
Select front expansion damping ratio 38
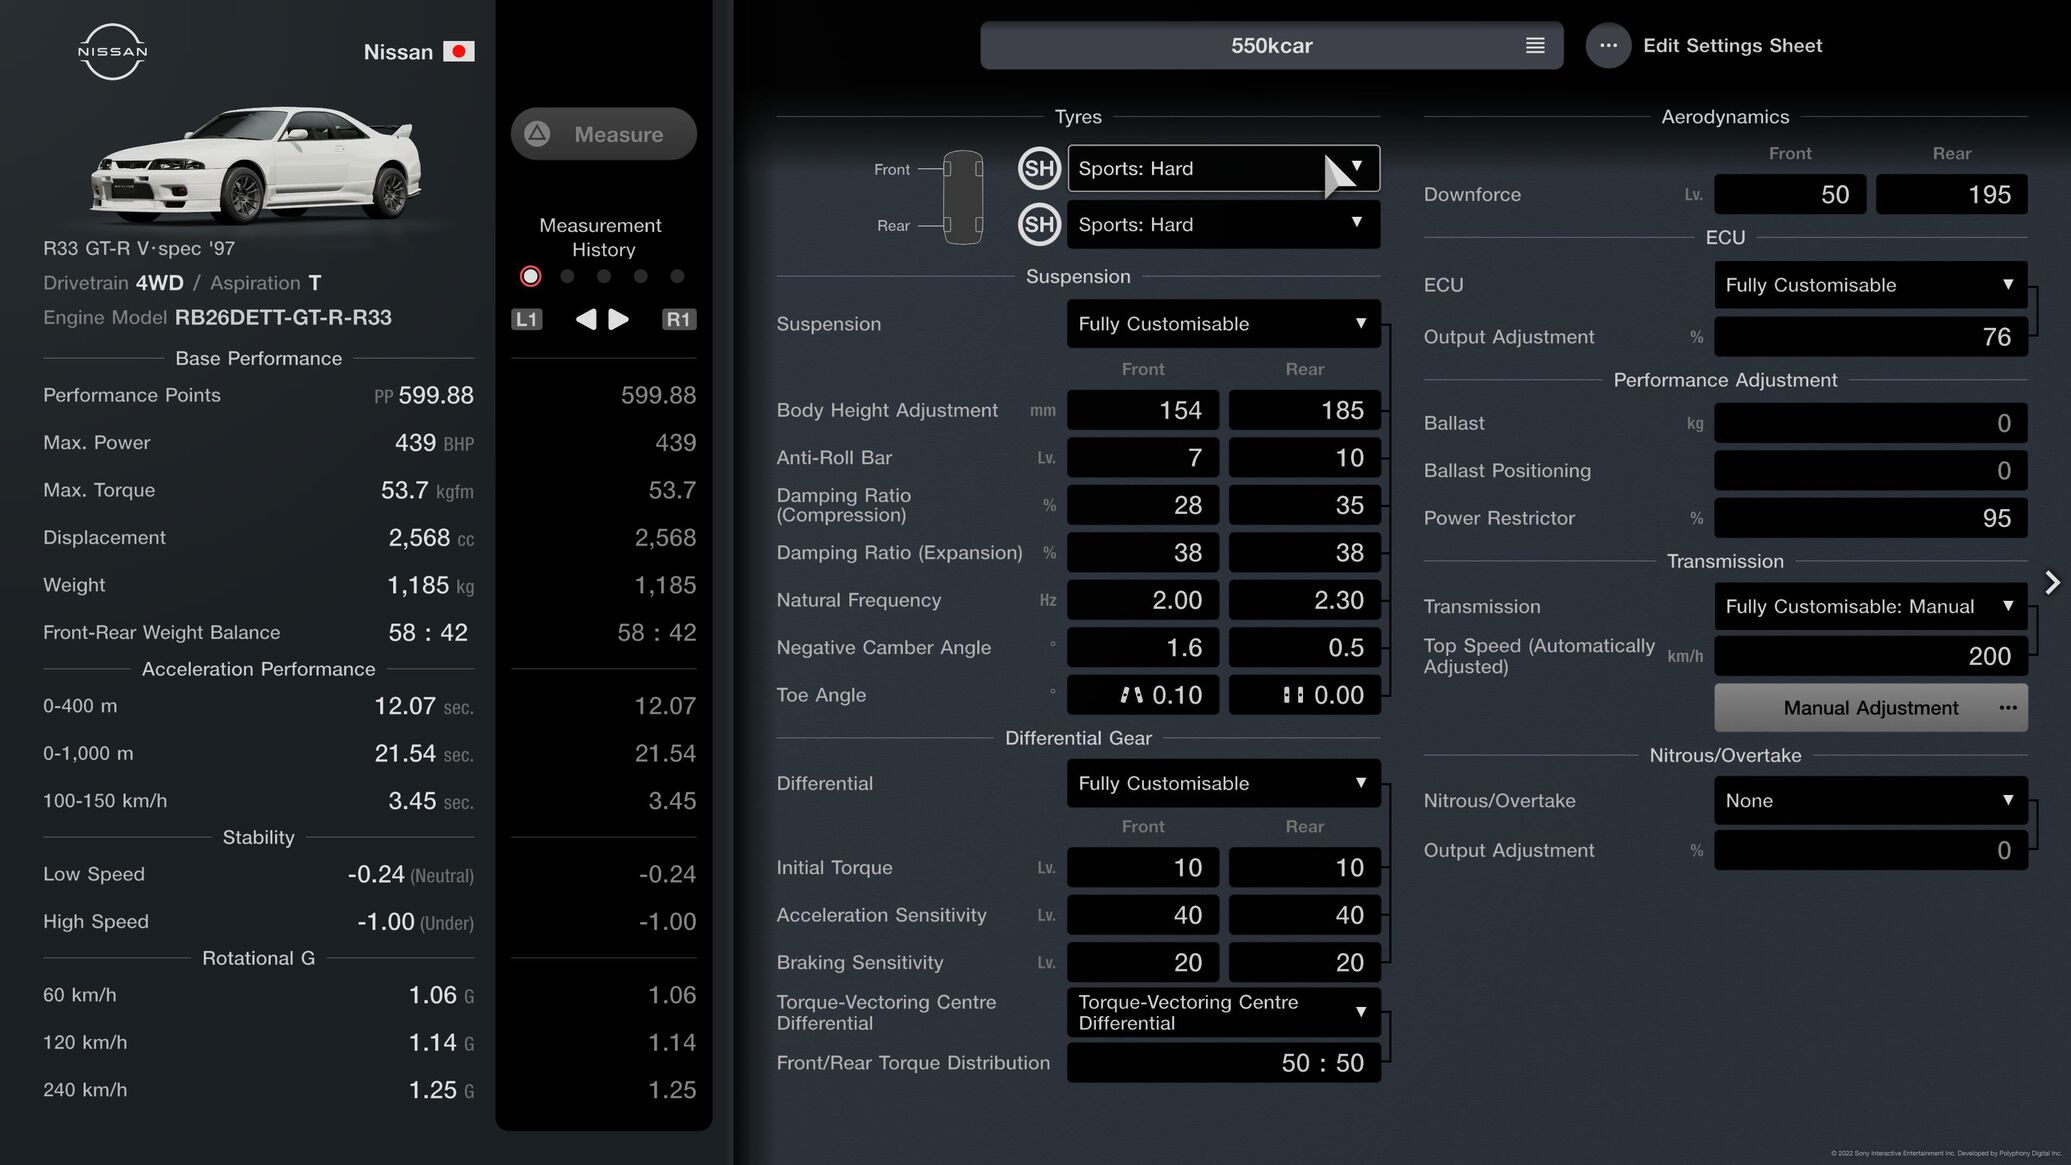point(1143,553)
